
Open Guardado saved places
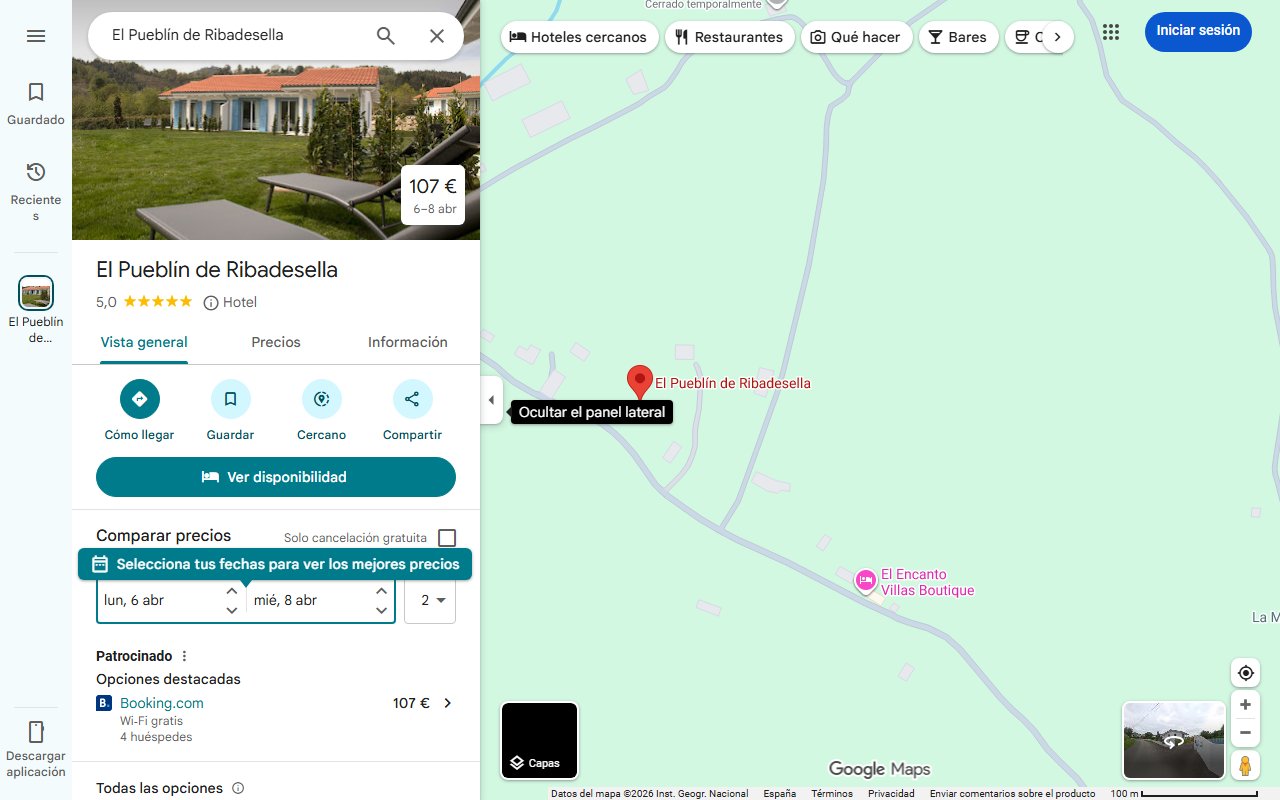tap(36, 104)
